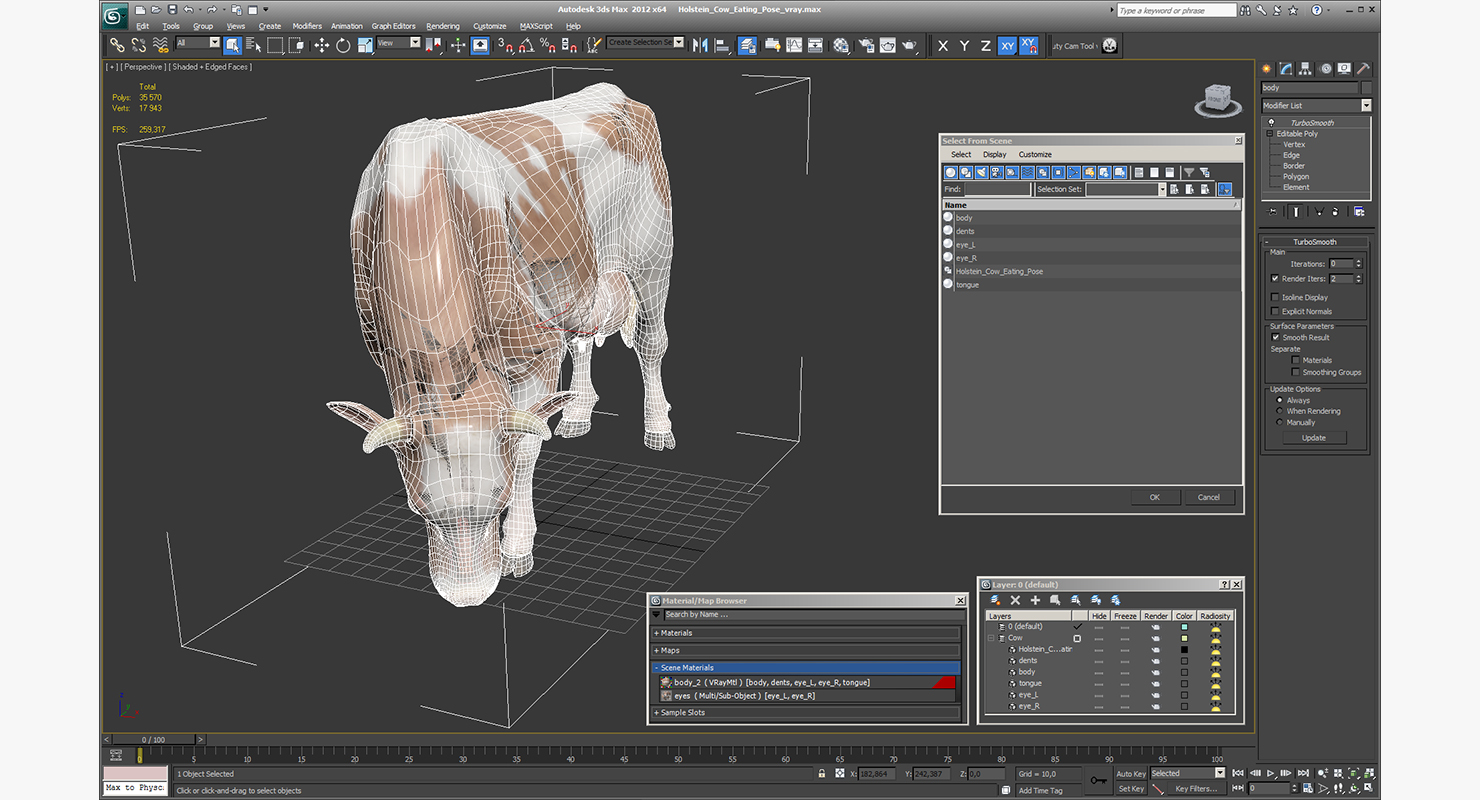Click the Set Key button
The height and width of the screenshot is (800, 1480).
[1131, 789]
